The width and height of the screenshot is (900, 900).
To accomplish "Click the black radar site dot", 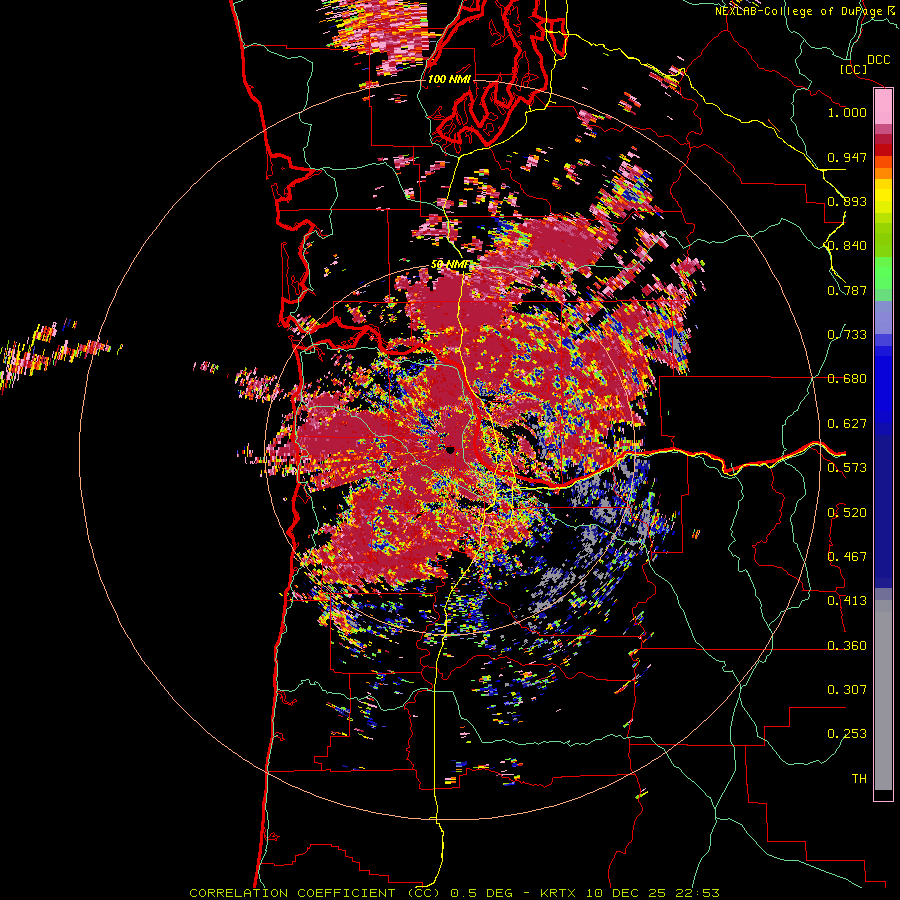I will click(x=450, y=450).
